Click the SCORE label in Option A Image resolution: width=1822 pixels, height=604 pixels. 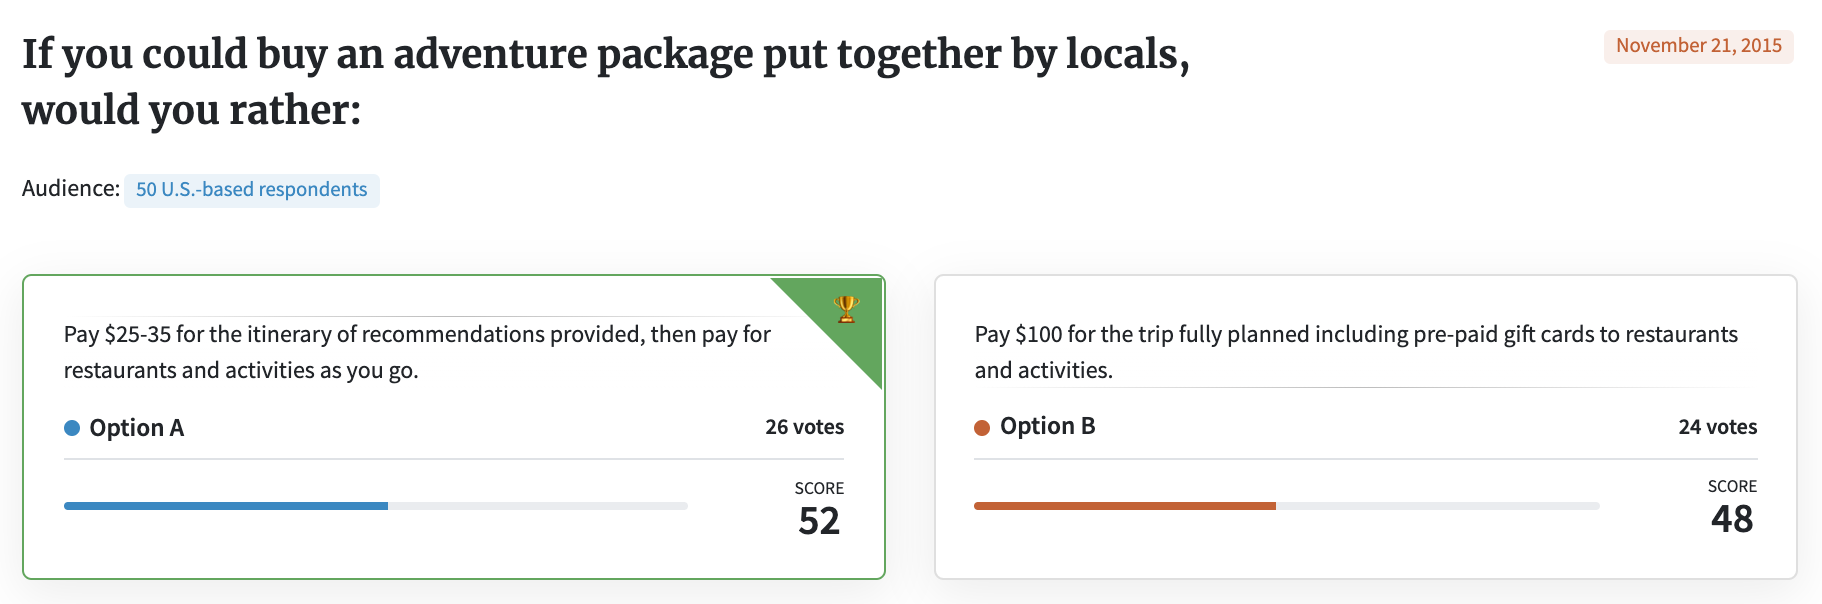click(x=819, y=488)
